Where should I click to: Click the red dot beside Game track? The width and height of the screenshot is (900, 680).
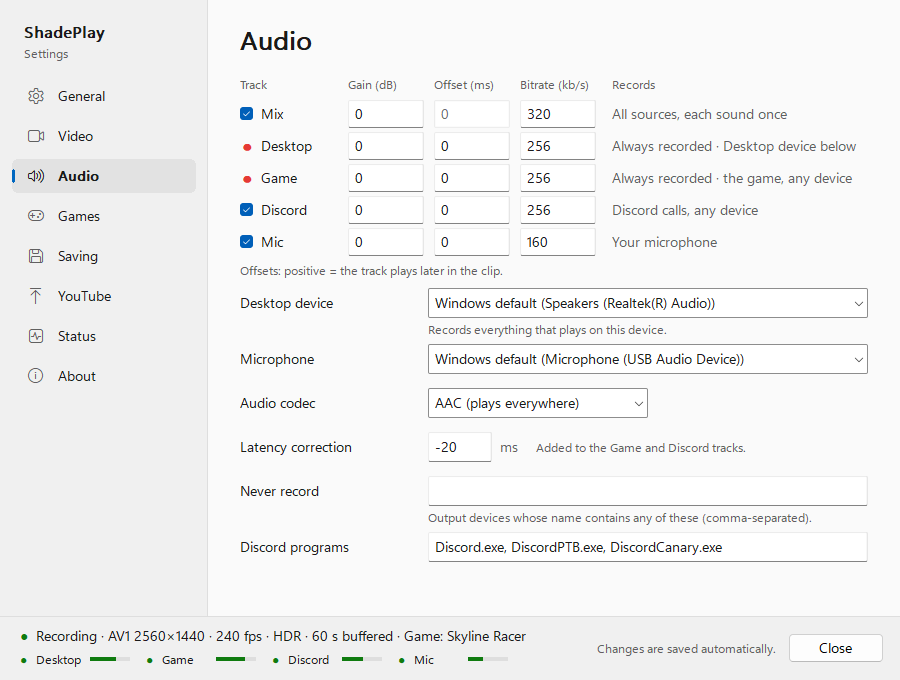(247, 179)
